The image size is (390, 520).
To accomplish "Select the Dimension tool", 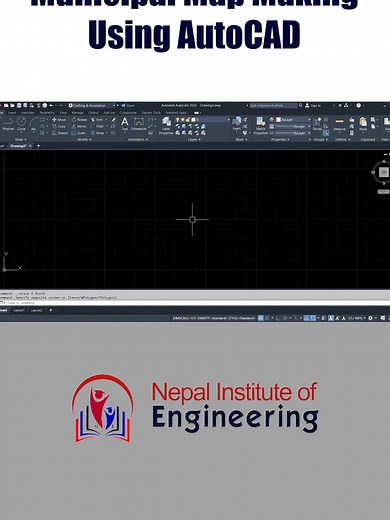I will pyautogui.click(x=139, y=124).
